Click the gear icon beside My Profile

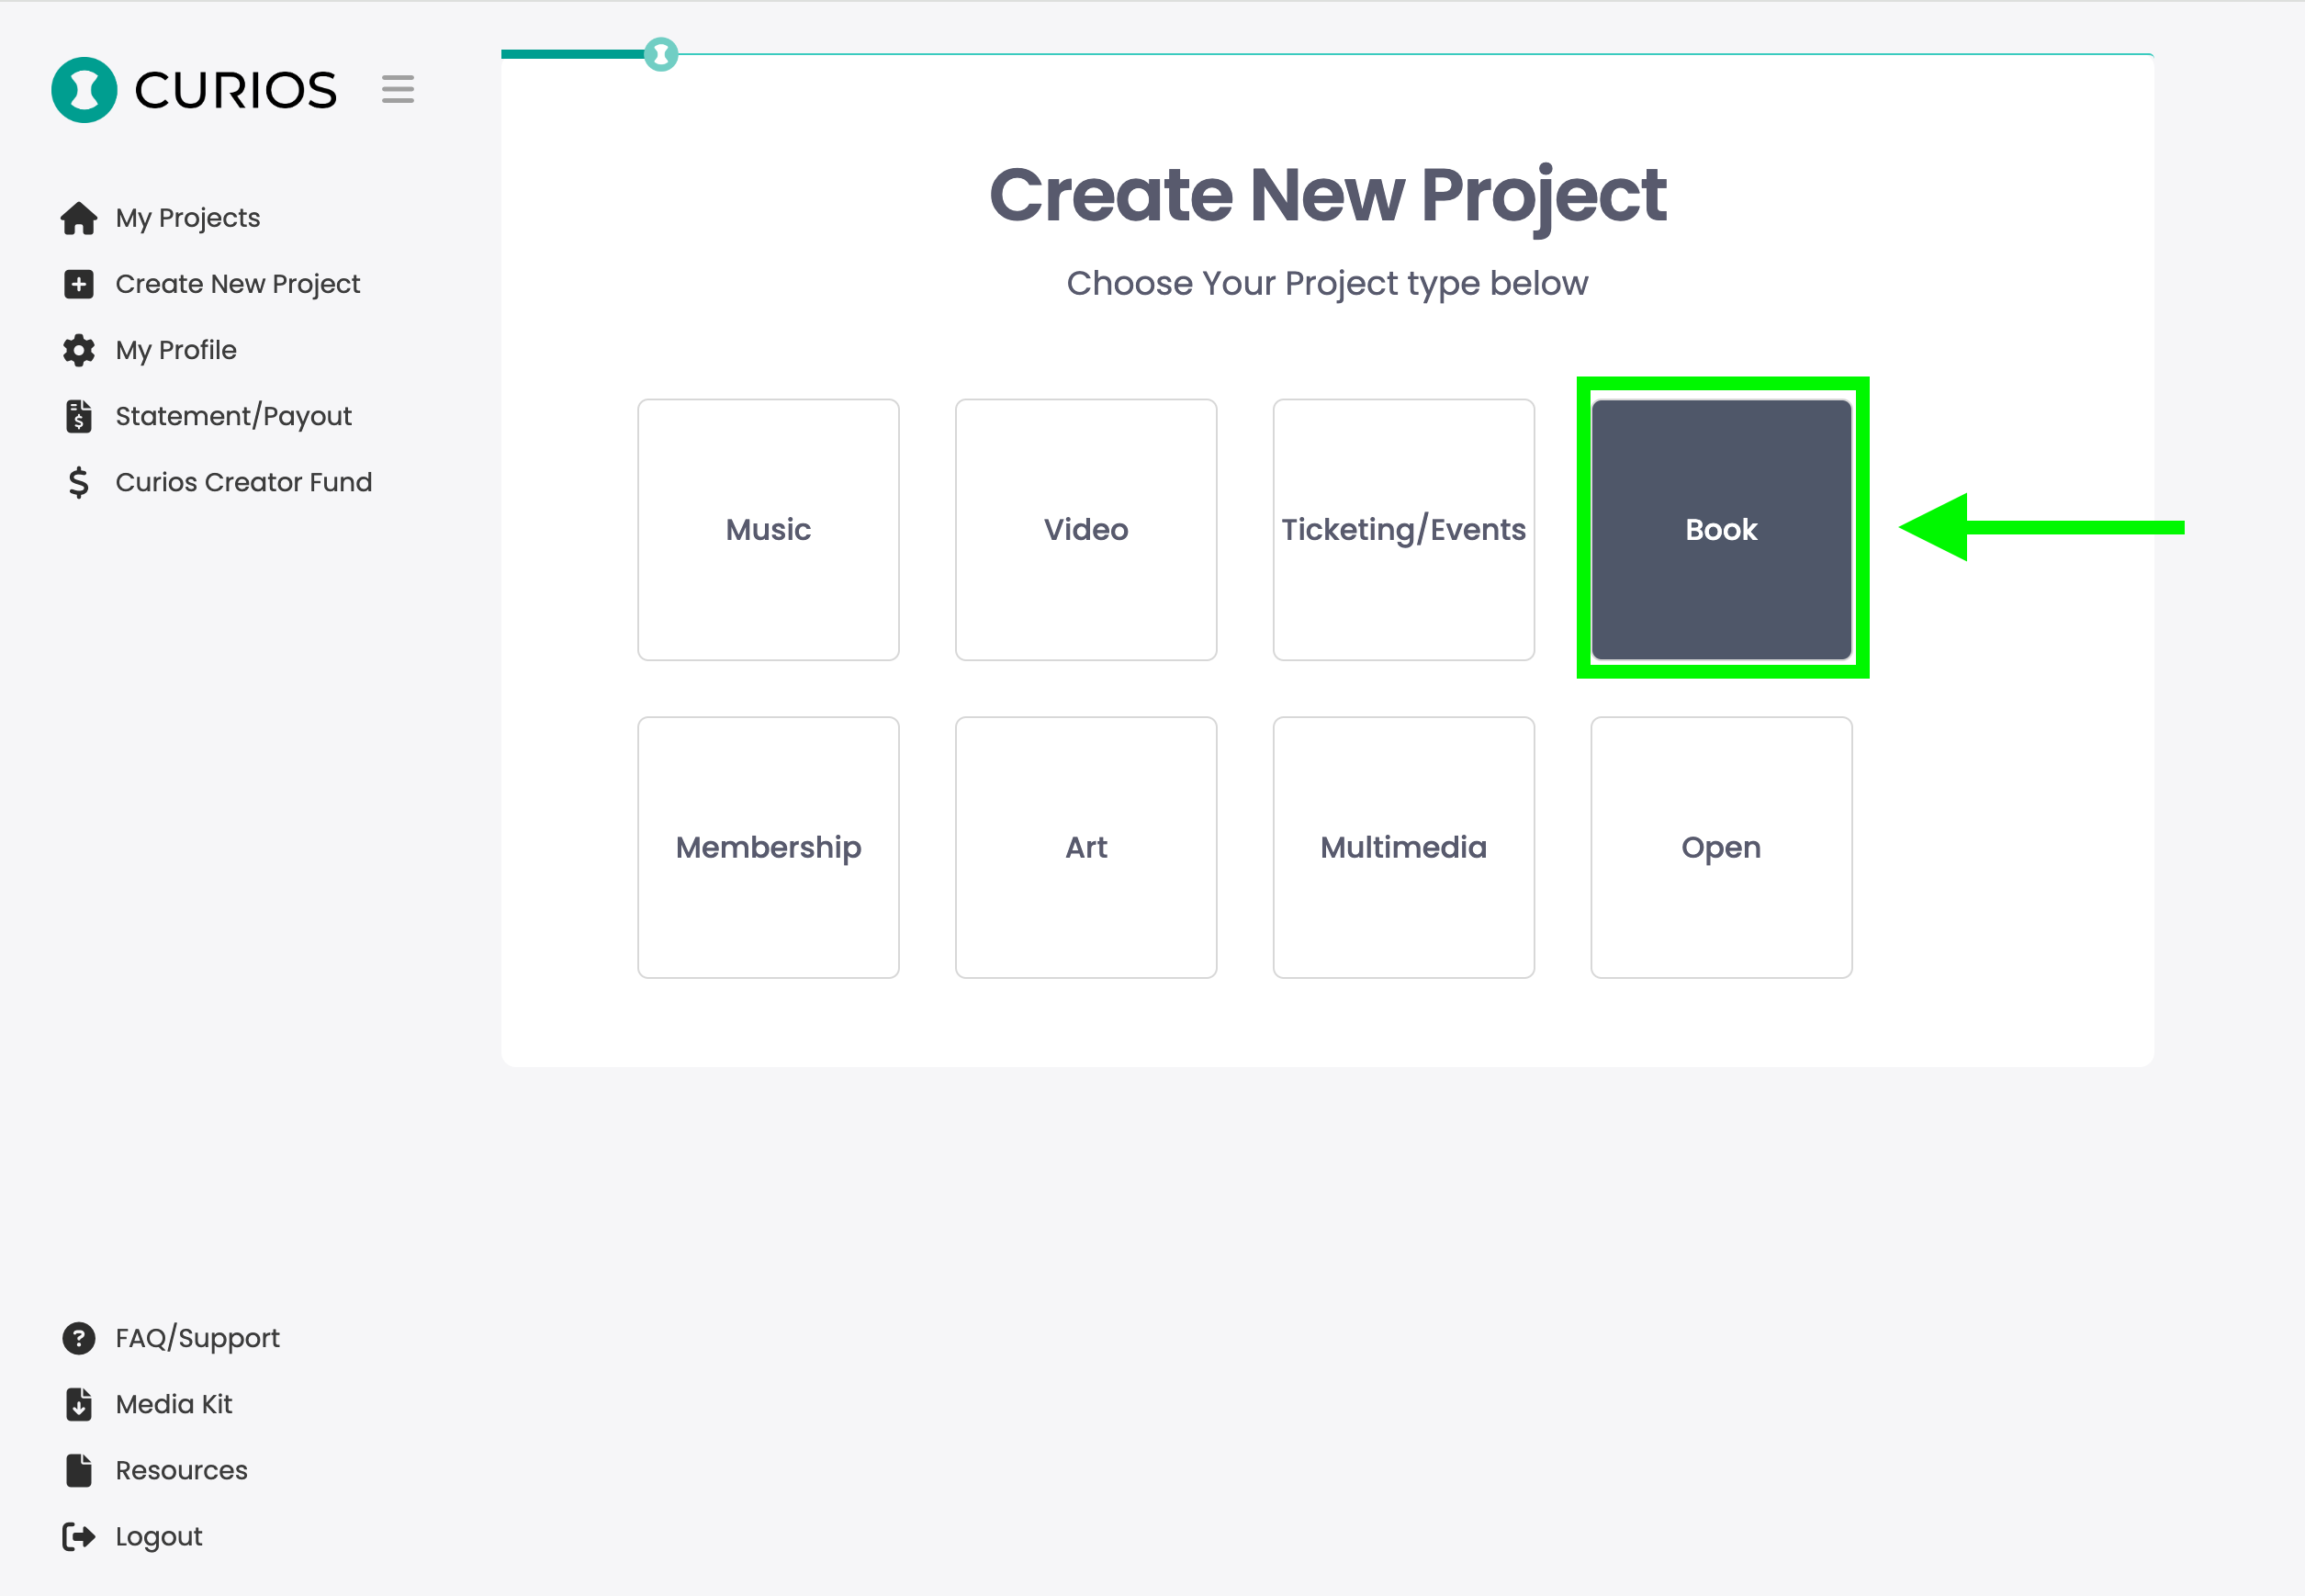[79, 350]
